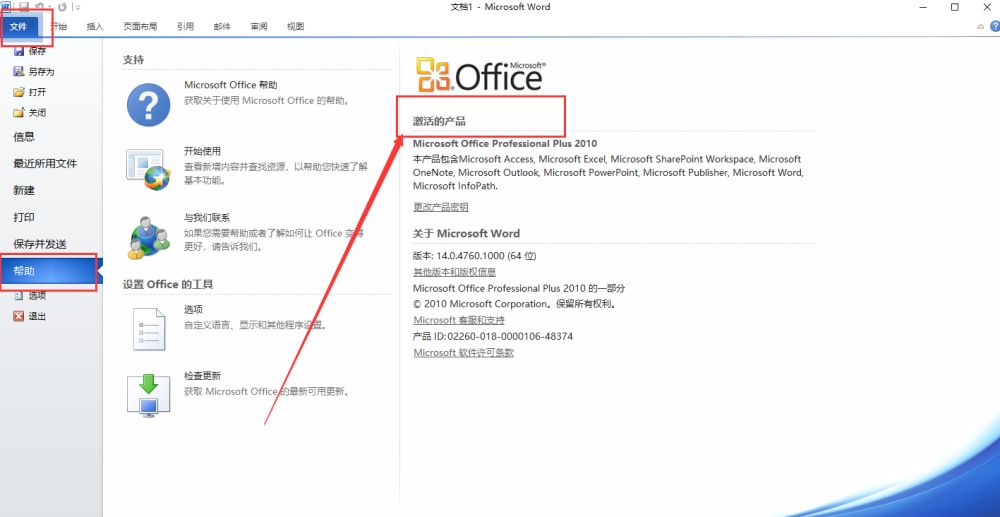
Task: Select Recent Files (最近所用文件) in sidebar
Action: [45, 163]
